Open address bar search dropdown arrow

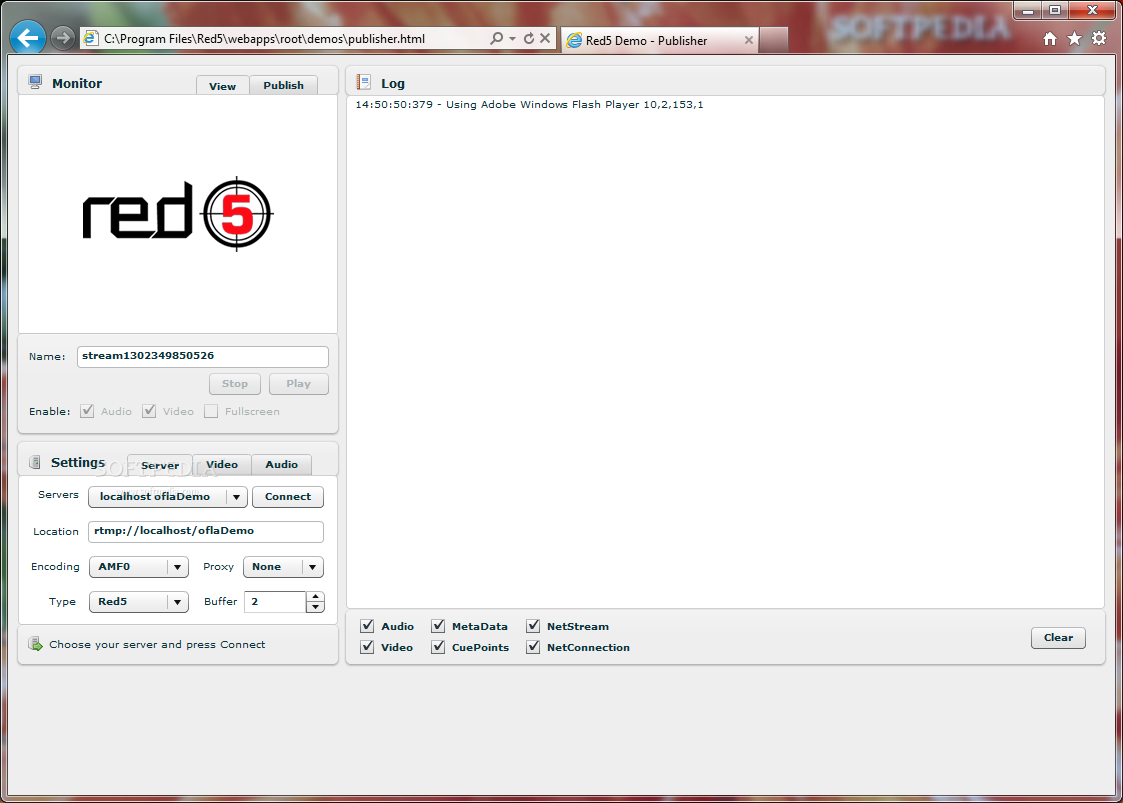(512, 39)
